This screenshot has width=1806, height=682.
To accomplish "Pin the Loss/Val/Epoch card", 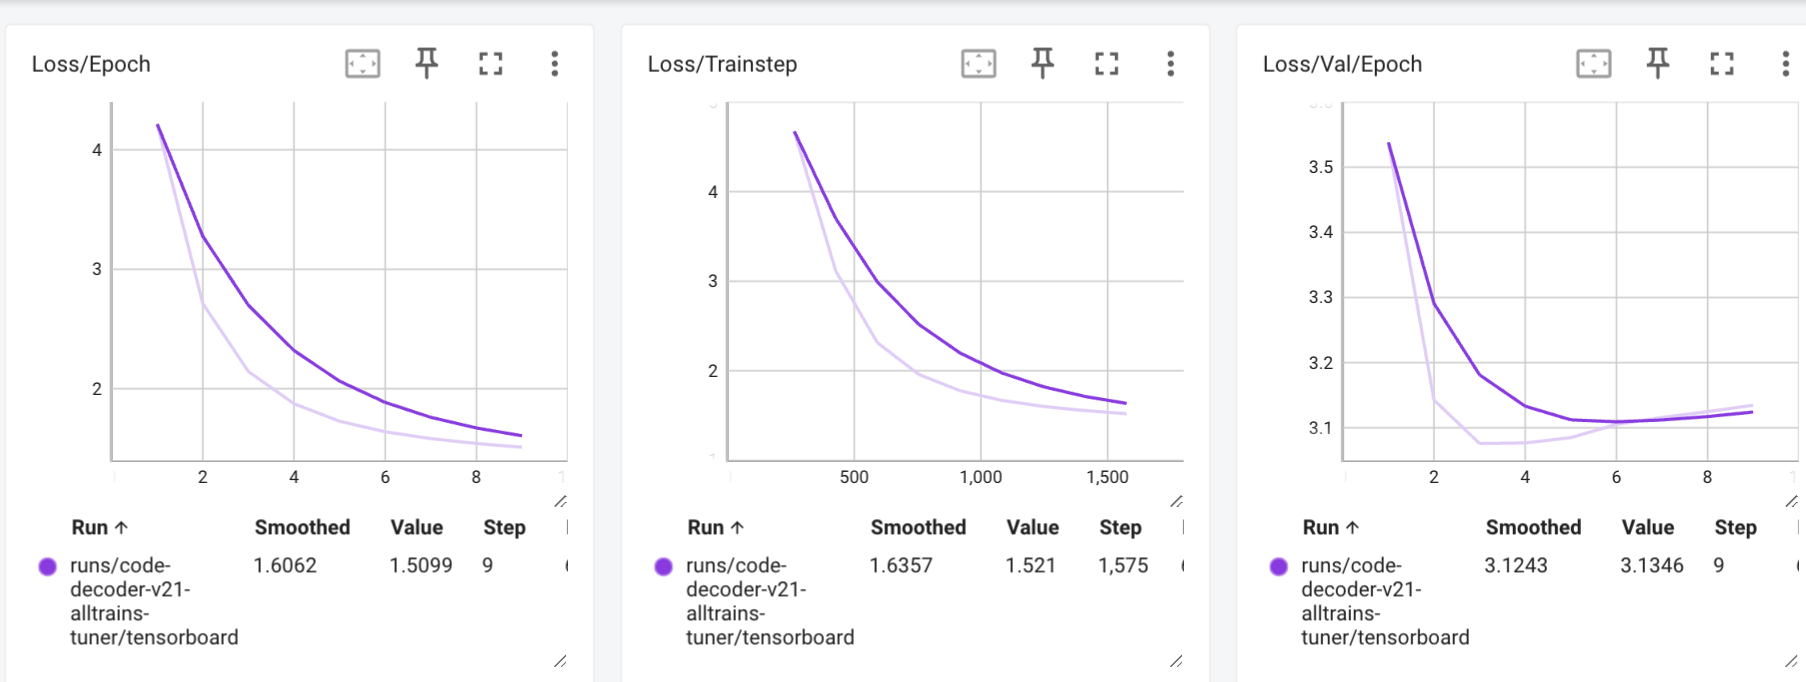I will [1658, 63].
